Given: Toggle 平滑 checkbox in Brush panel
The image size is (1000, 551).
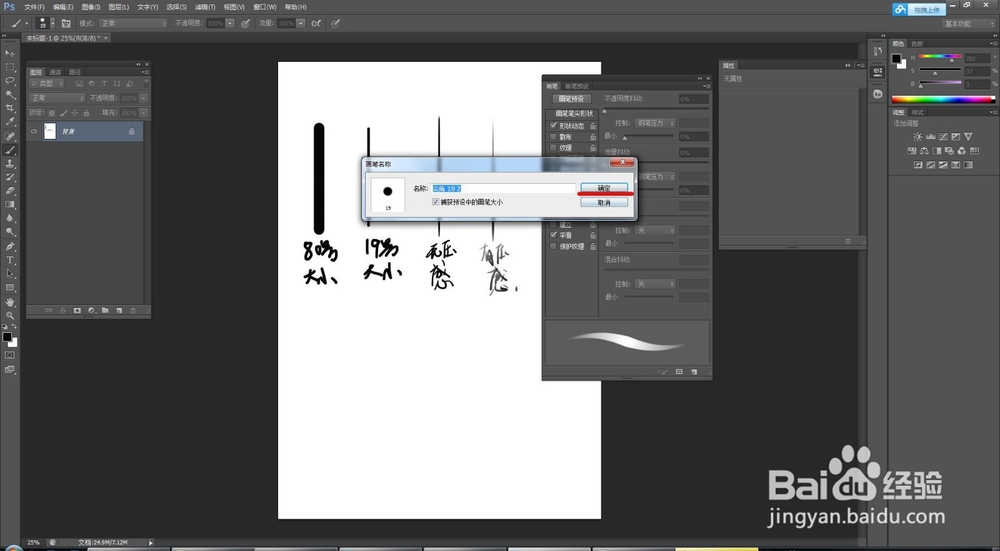Looking at the screenshot, I should coord(553,235).
